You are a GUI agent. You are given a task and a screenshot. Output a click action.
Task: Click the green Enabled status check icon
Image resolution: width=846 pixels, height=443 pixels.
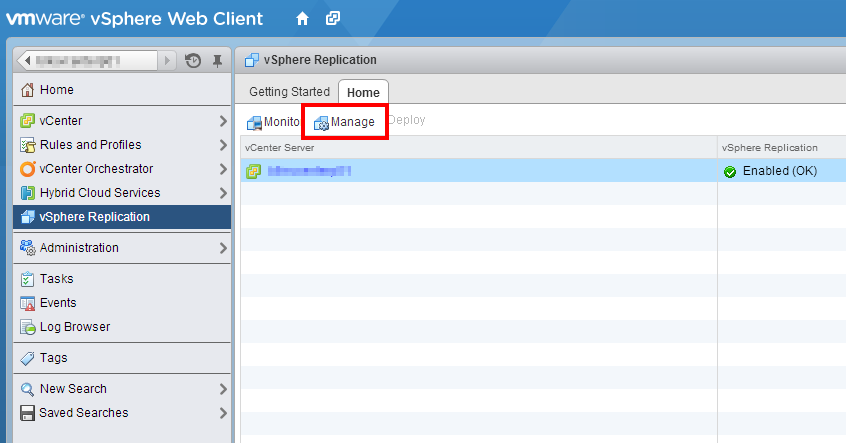[730, 172]
